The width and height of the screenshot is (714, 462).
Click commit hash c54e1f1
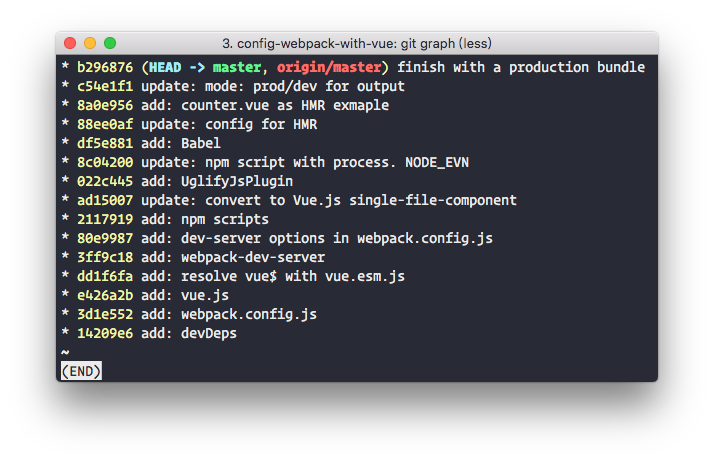[105, 87]
